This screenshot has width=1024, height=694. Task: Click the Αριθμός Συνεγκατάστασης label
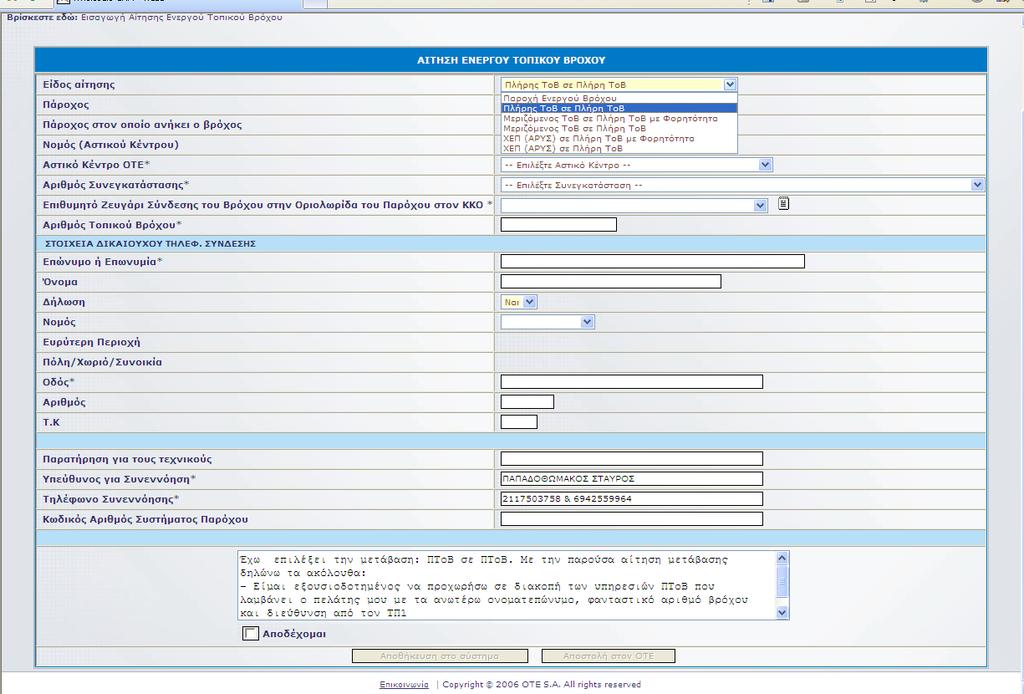[x=116, y=185]
